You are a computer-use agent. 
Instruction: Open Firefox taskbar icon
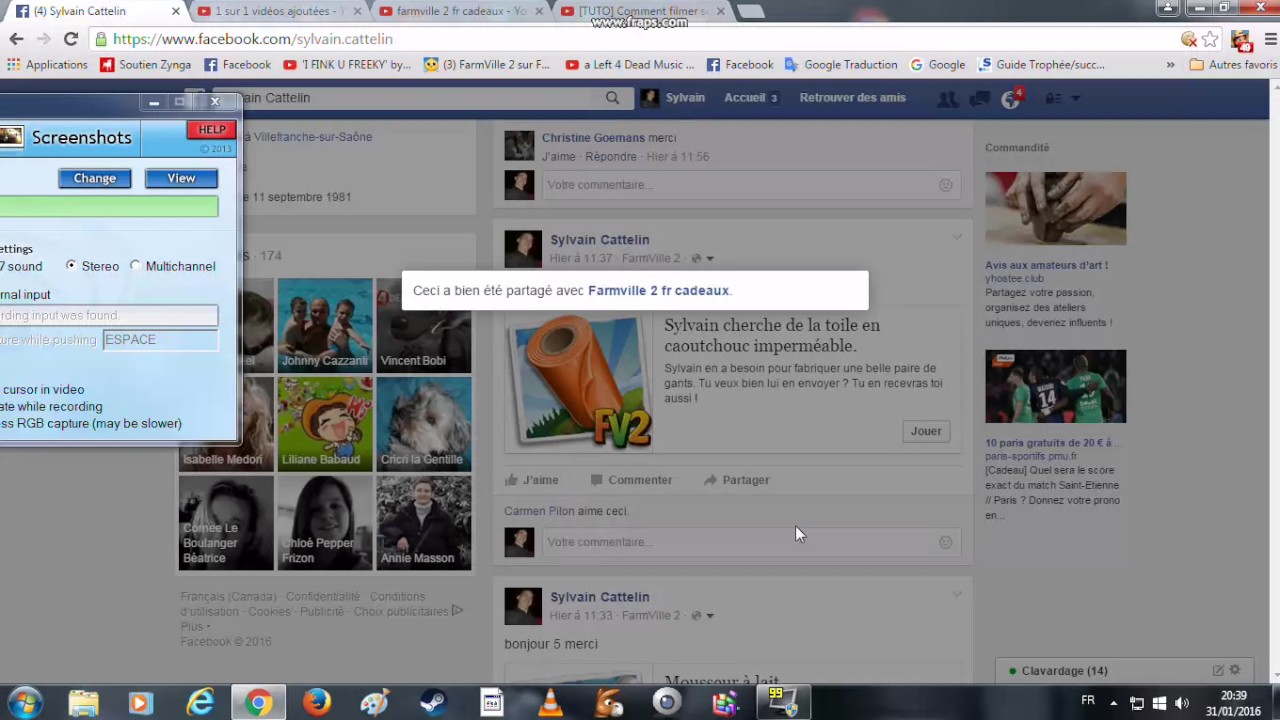point(317,703)
